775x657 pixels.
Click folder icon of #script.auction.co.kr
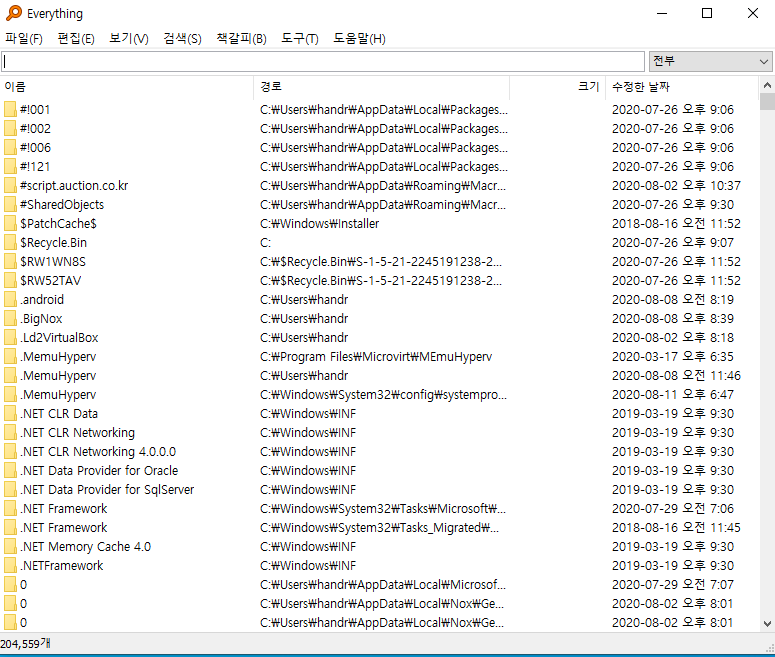pos(10,185)
